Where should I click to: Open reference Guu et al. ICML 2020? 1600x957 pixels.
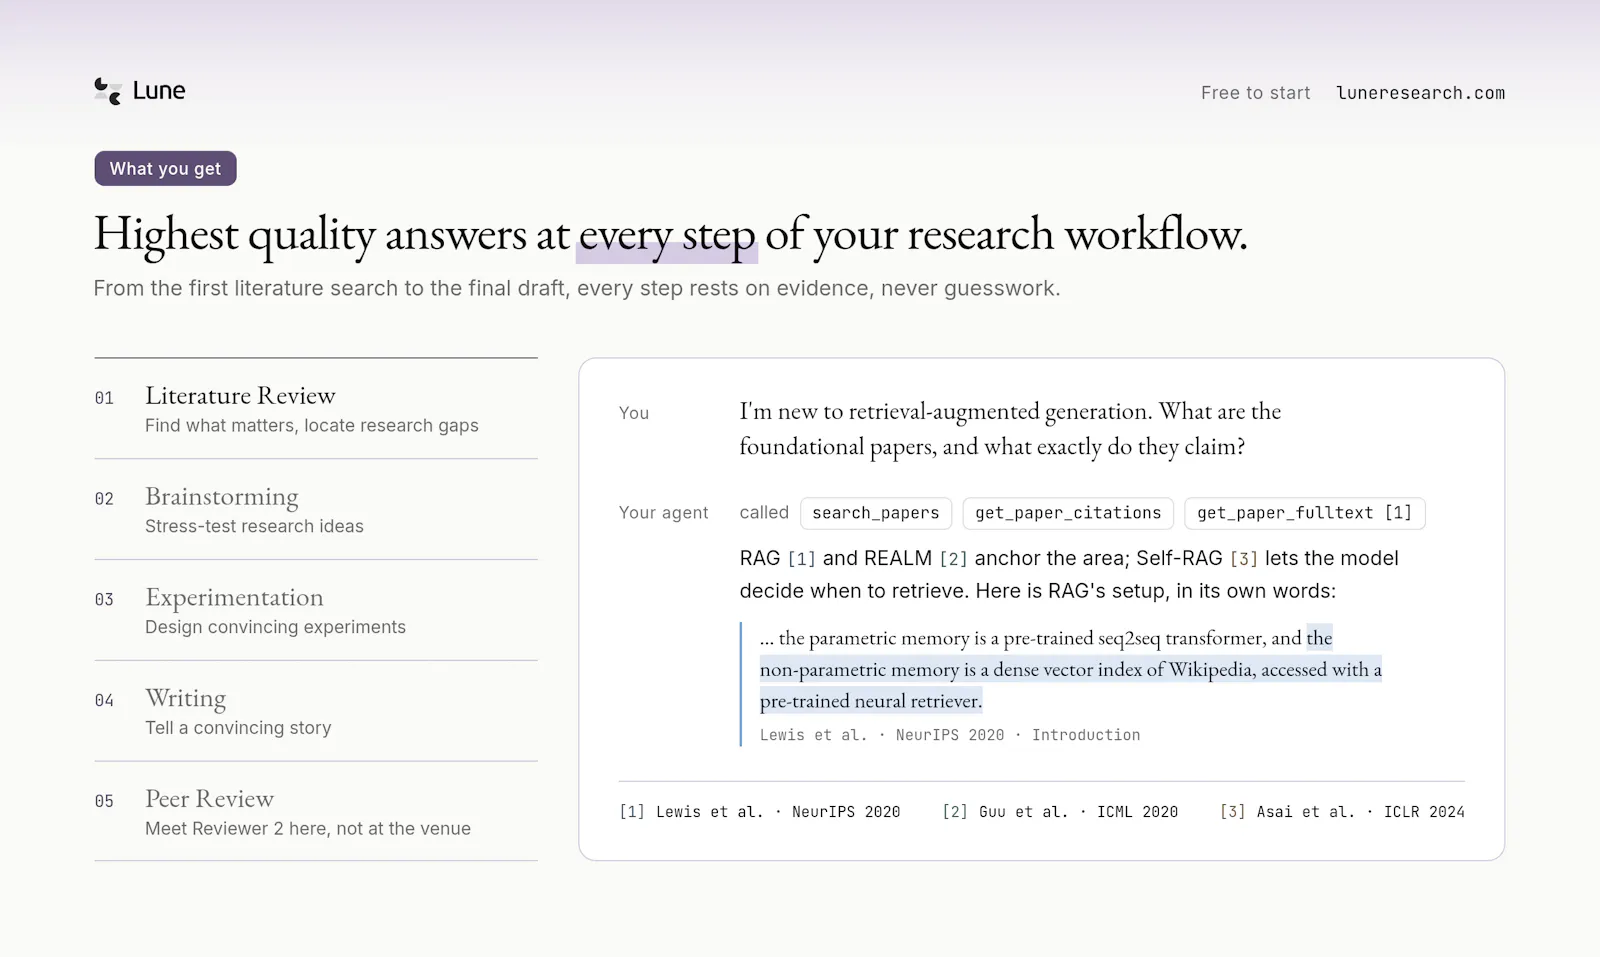tap(1060, 812)
